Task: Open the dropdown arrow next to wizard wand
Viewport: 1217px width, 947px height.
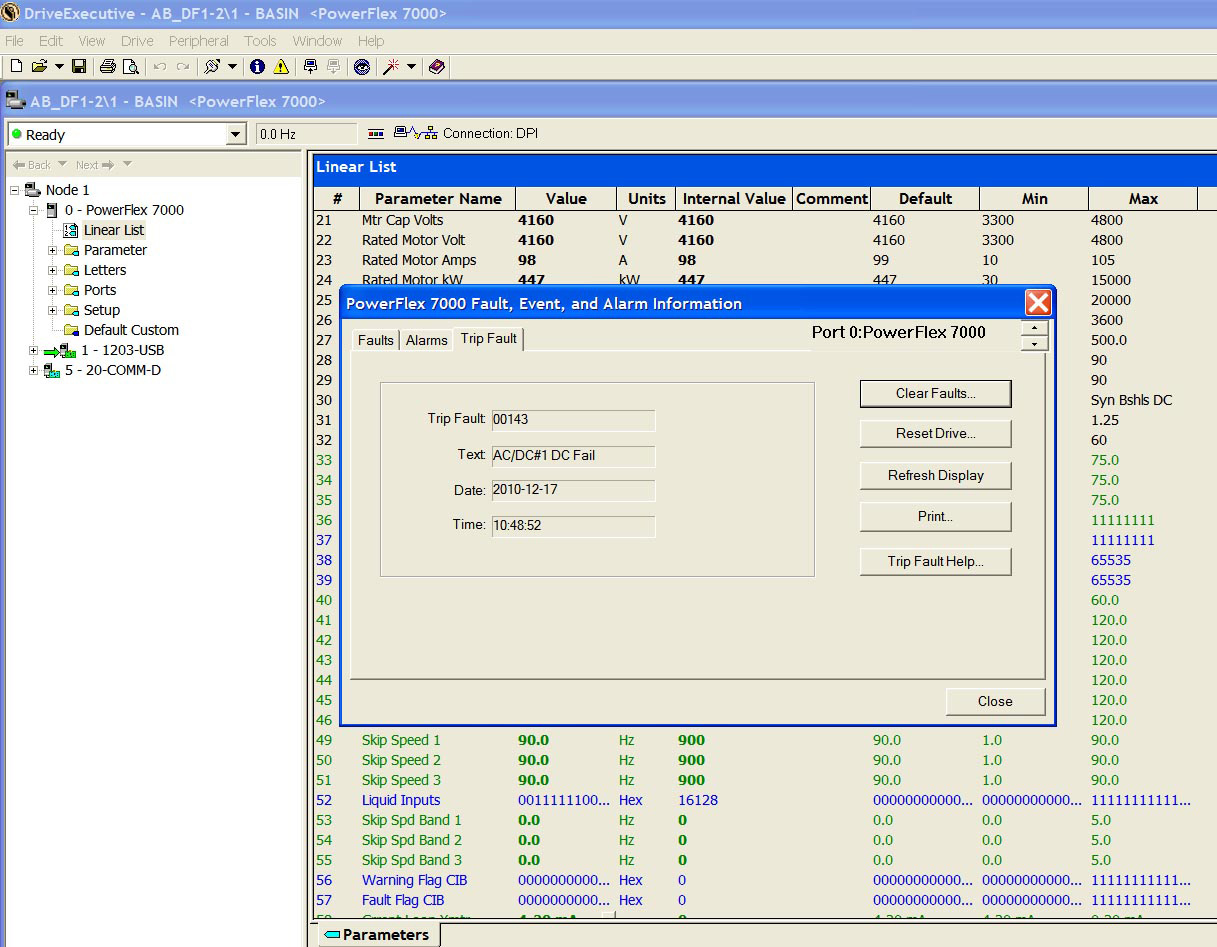Action: (x=411, y=67)
